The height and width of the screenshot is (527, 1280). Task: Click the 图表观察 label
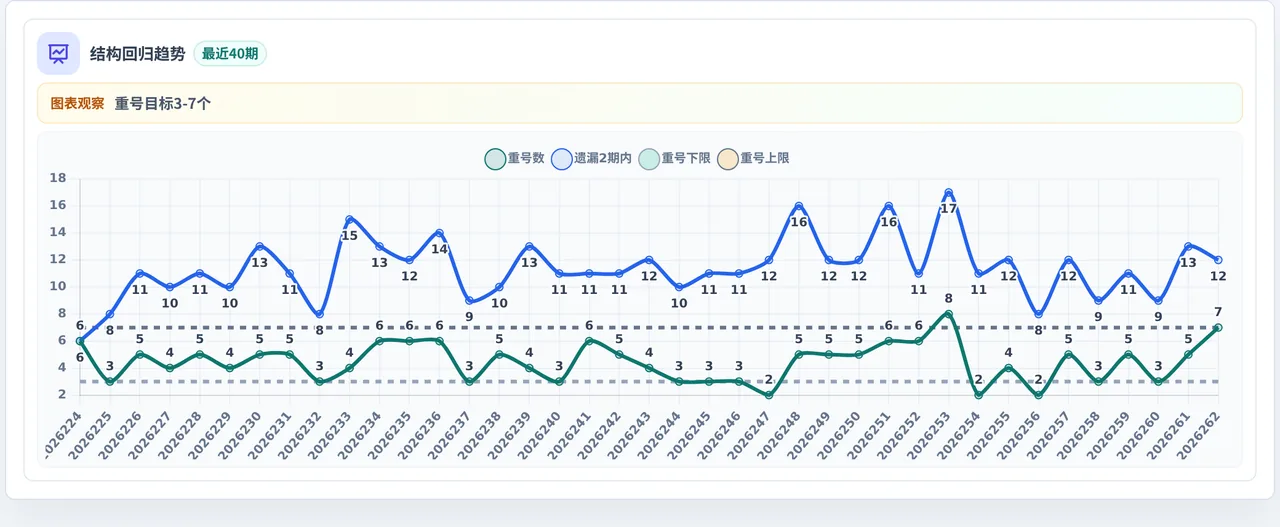[77, 103]
